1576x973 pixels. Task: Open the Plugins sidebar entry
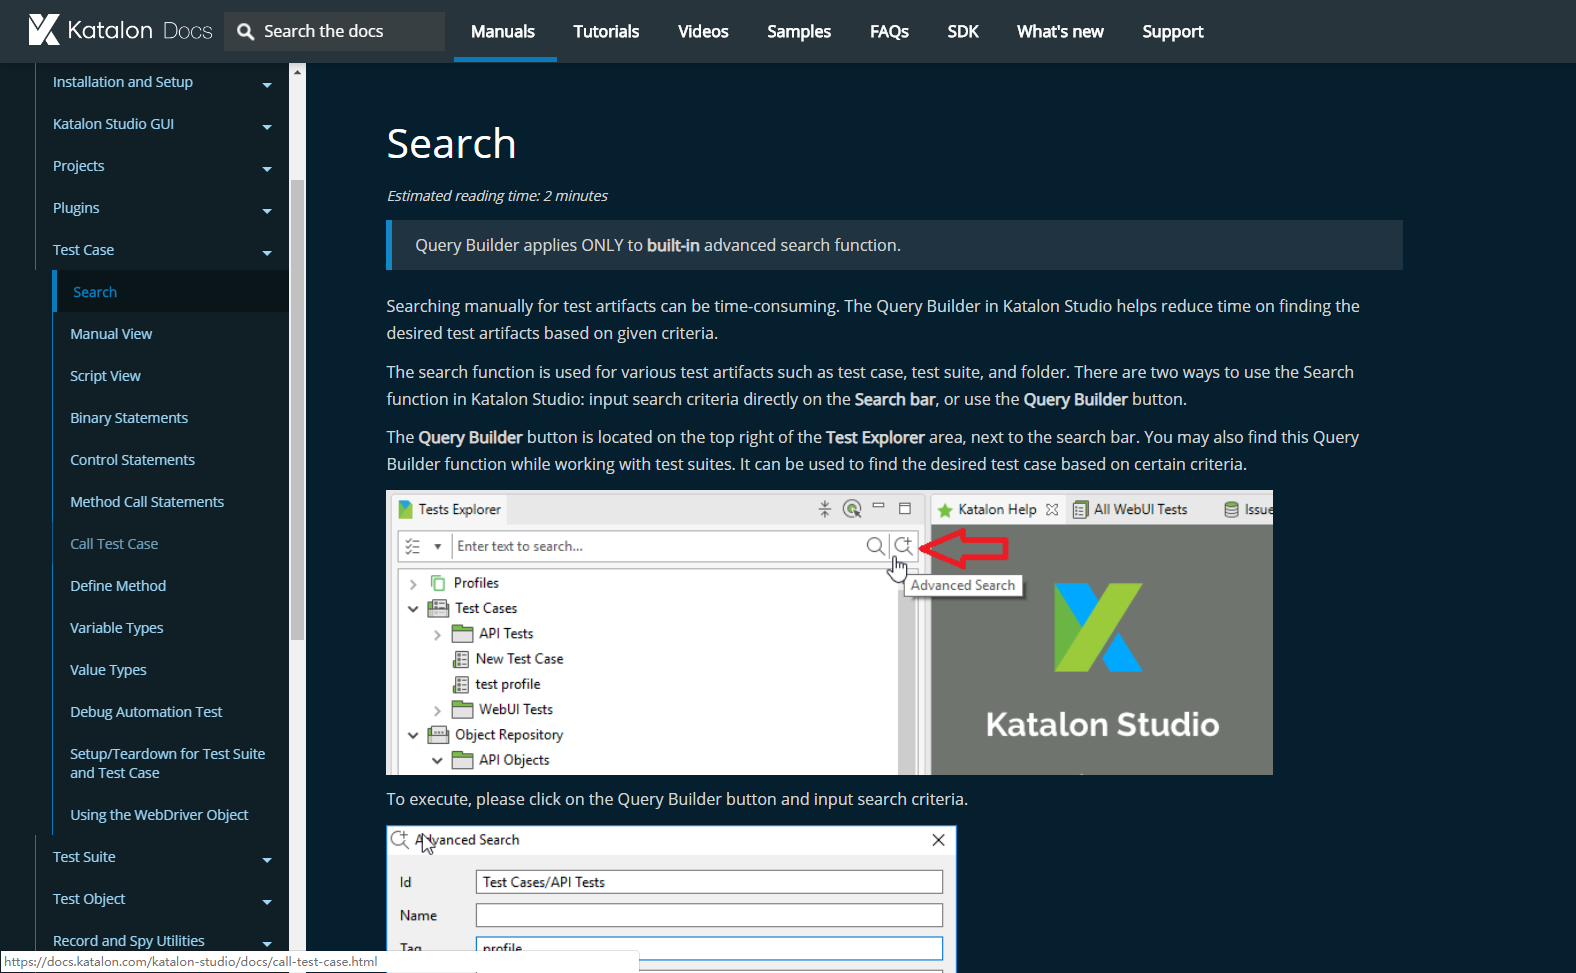pos(76,208)
